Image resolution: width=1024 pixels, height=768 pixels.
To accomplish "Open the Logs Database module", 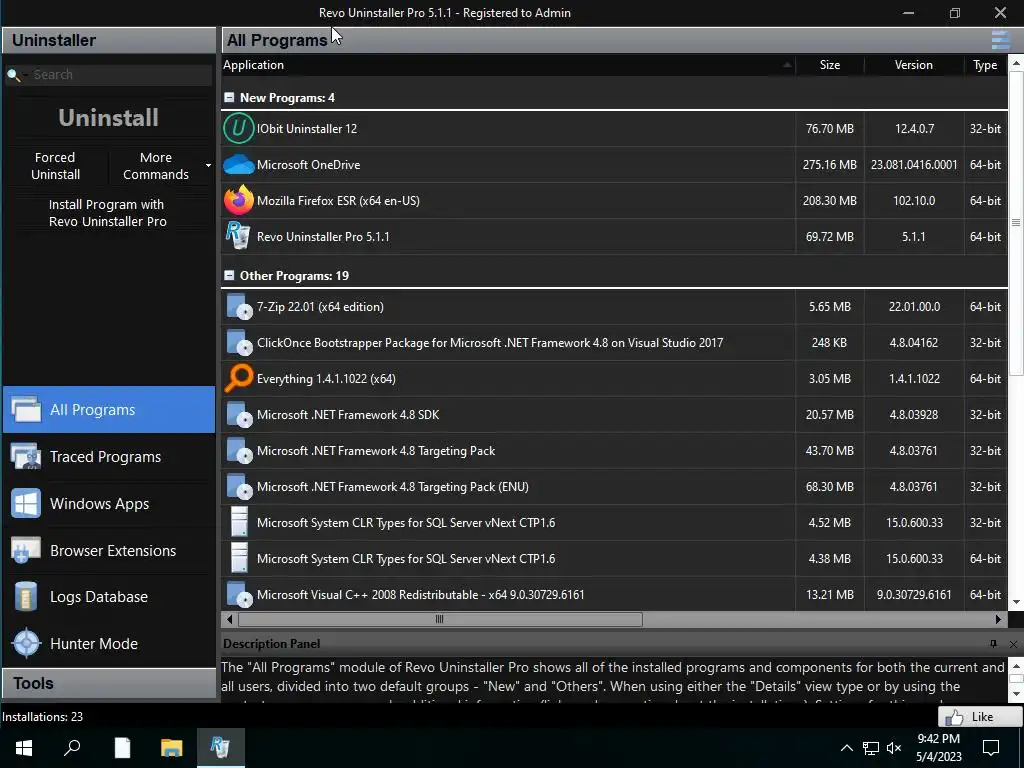I will 109,597.
